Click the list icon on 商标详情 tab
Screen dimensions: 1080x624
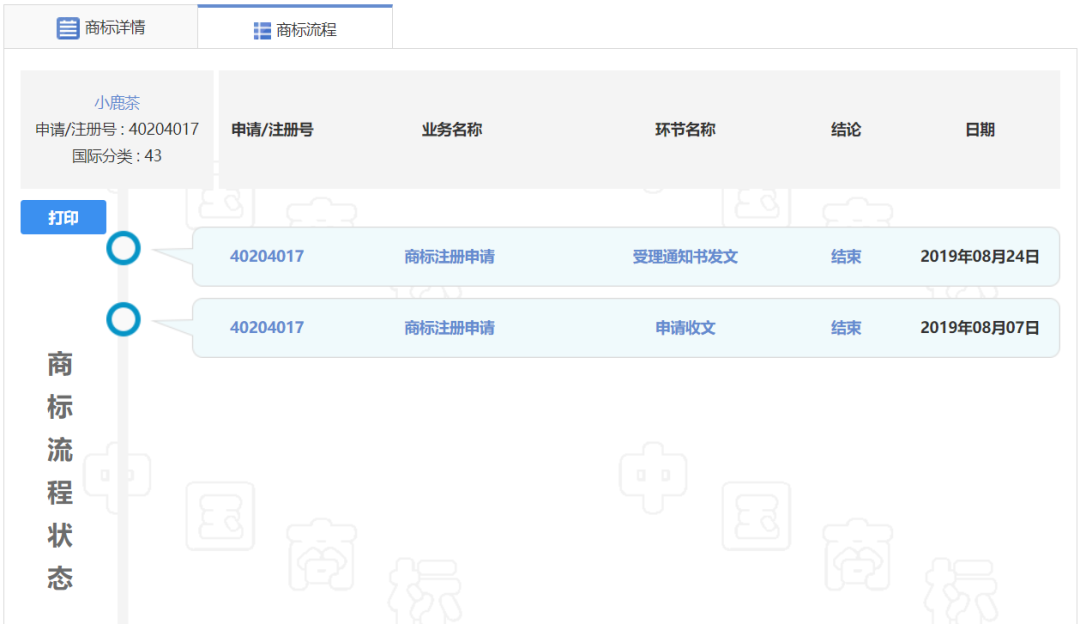tap(68, 28)
